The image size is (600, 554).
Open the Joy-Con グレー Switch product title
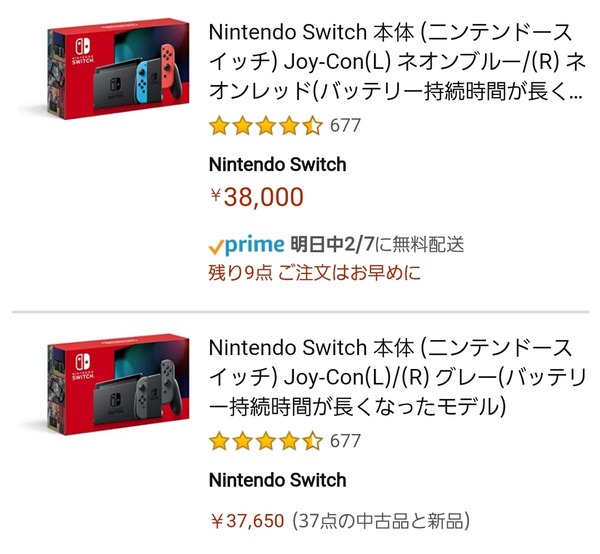390,378
